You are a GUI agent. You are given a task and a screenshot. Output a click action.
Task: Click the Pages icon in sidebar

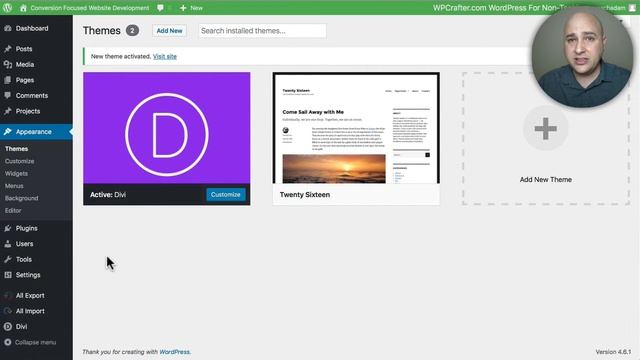(x=8, y=80)
